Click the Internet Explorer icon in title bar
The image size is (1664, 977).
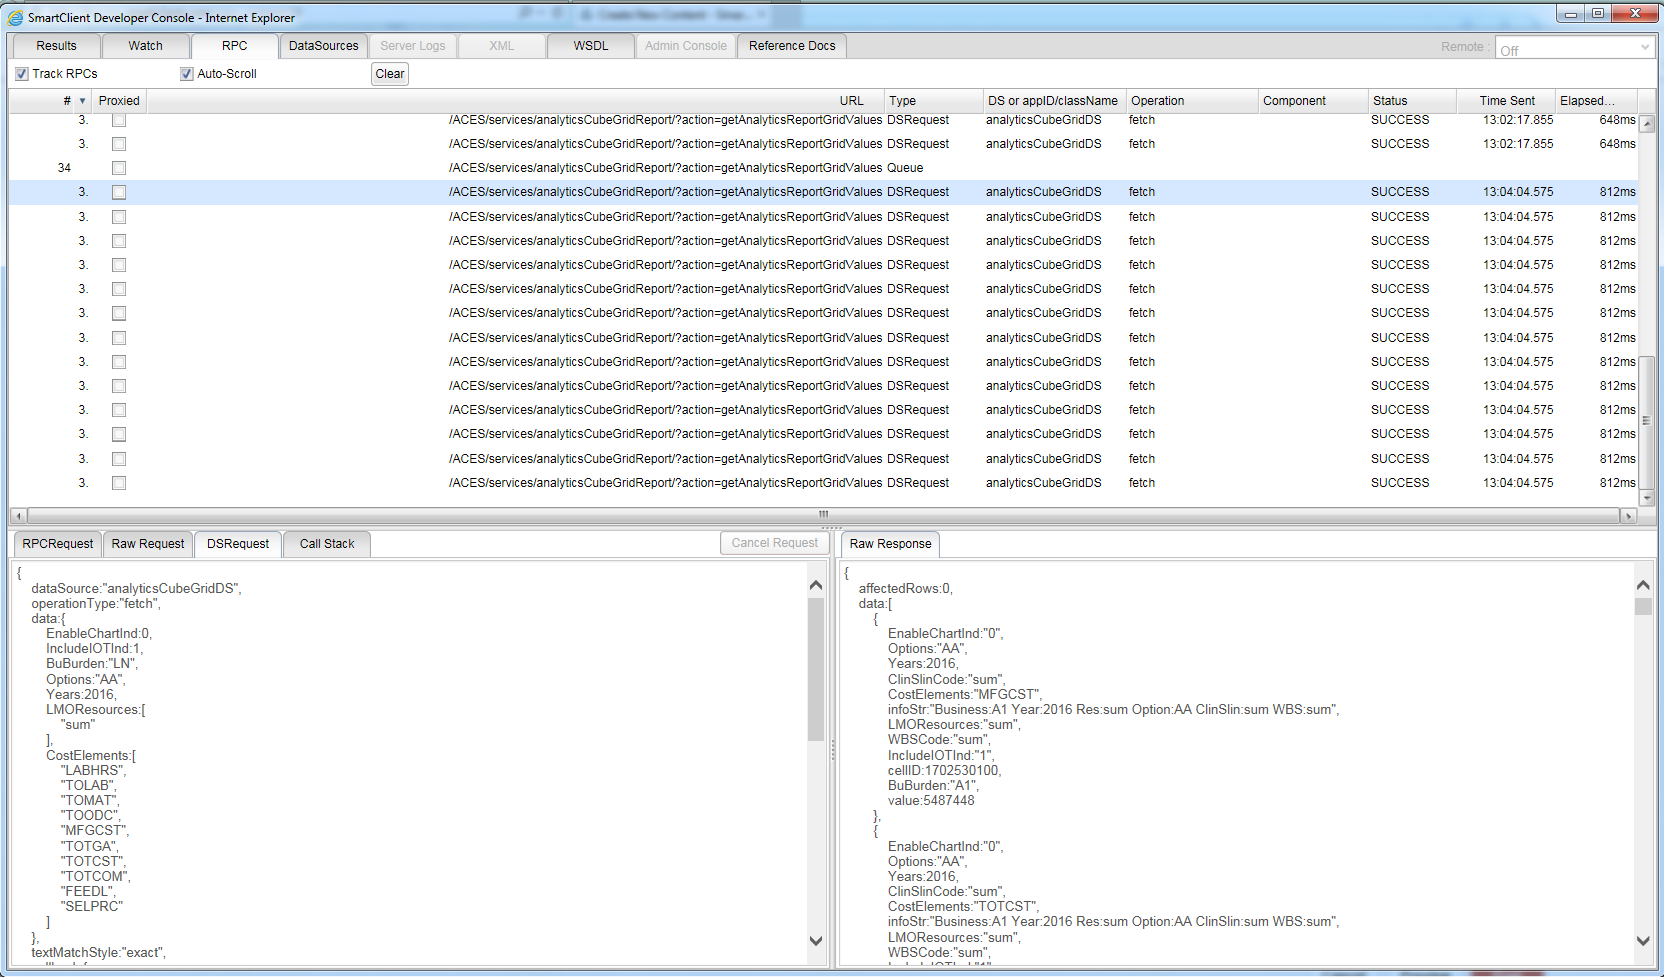coord(15,17)
